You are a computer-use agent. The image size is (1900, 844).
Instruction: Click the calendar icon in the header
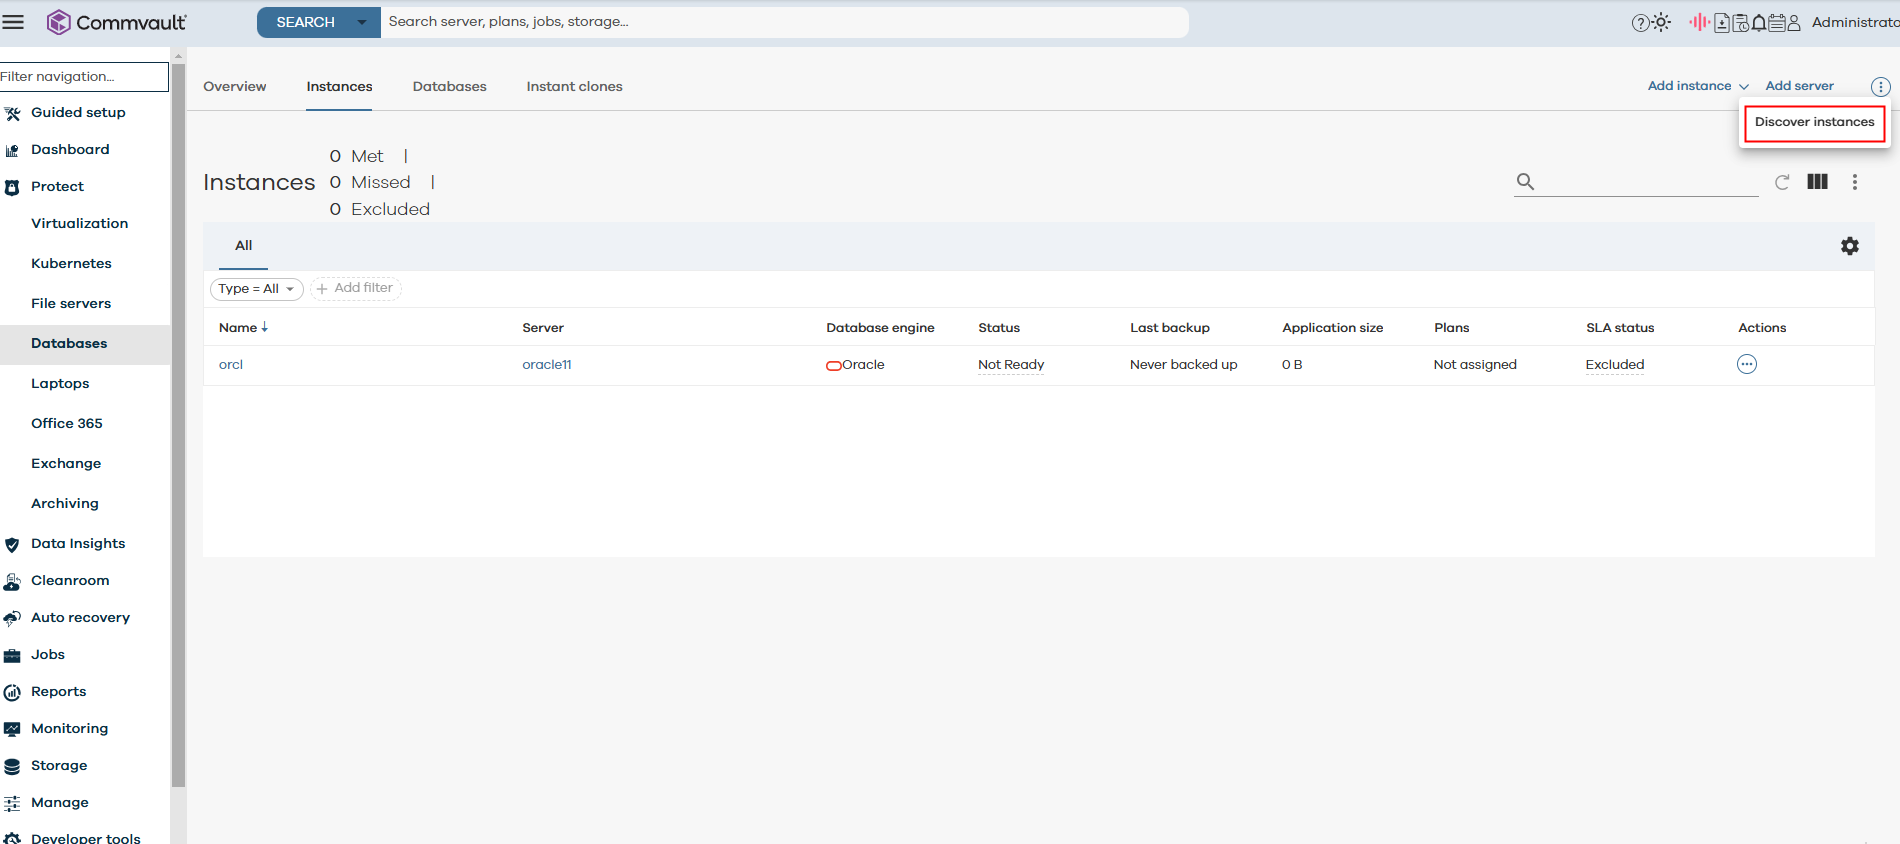click(x=1777, y=23)
